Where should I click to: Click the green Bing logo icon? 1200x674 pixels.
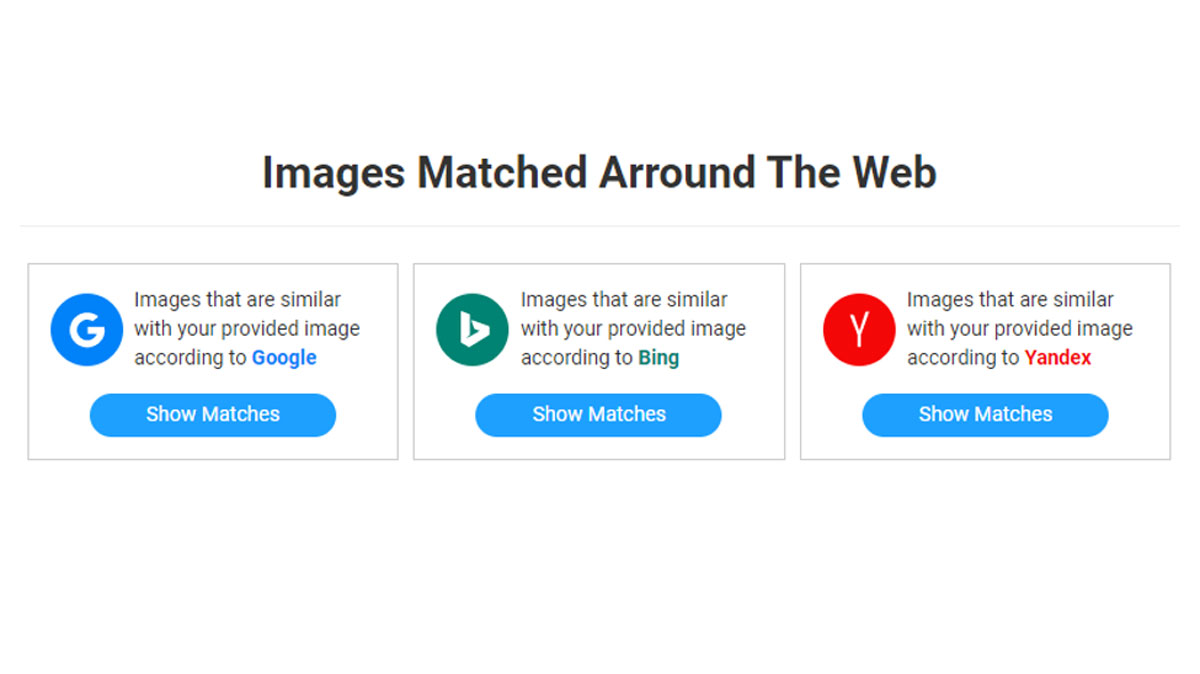pyautogui.click(x=473, y=330)
